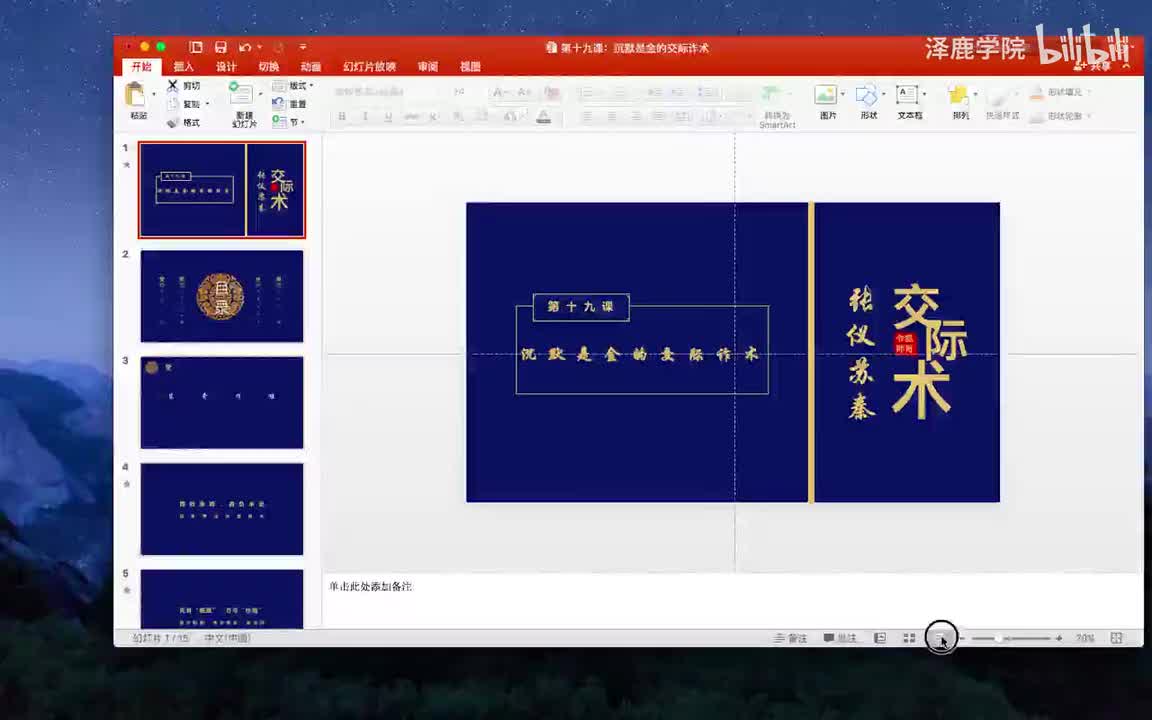Viewport: 1152px width, 720px height.
Task: Click the Quick Styles (快速样式) button
Action: 1002,103
